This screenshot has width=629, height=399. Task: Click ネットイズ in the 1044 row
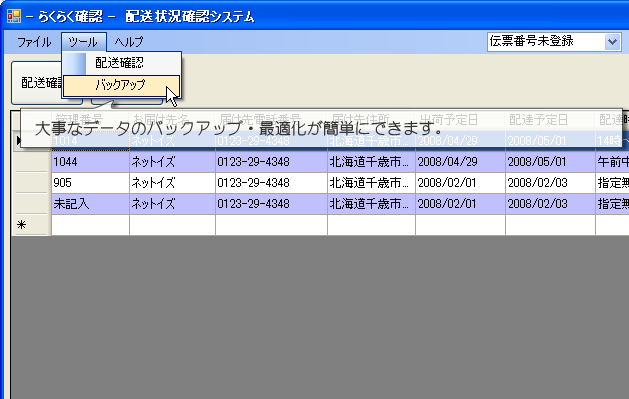[172, 162]
